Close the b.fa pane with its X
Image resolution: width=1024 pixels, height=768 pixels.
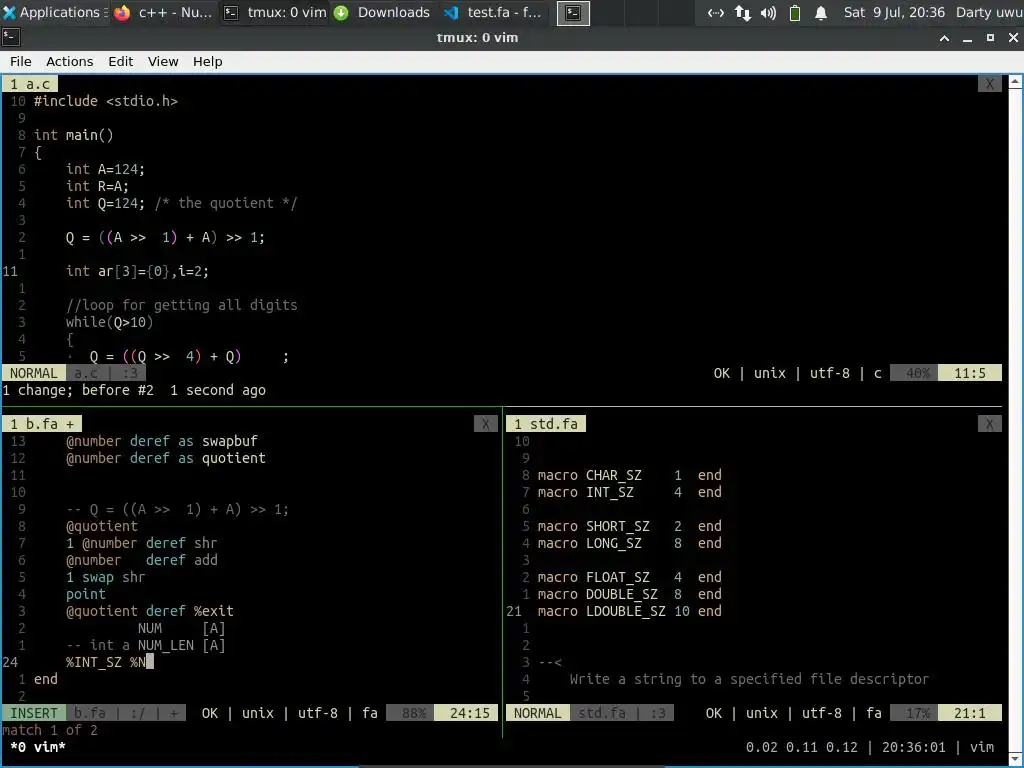pos(485,424)
